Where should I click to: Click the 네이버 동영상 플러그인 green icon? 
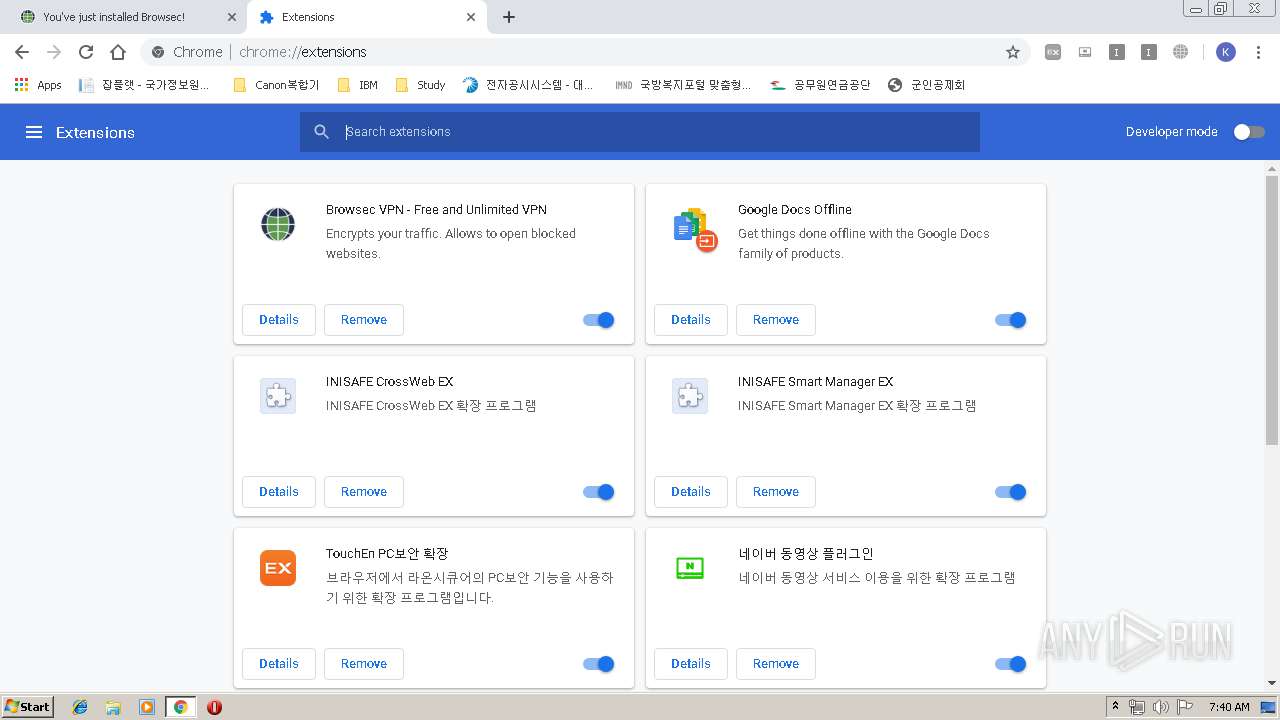(690, 568)
